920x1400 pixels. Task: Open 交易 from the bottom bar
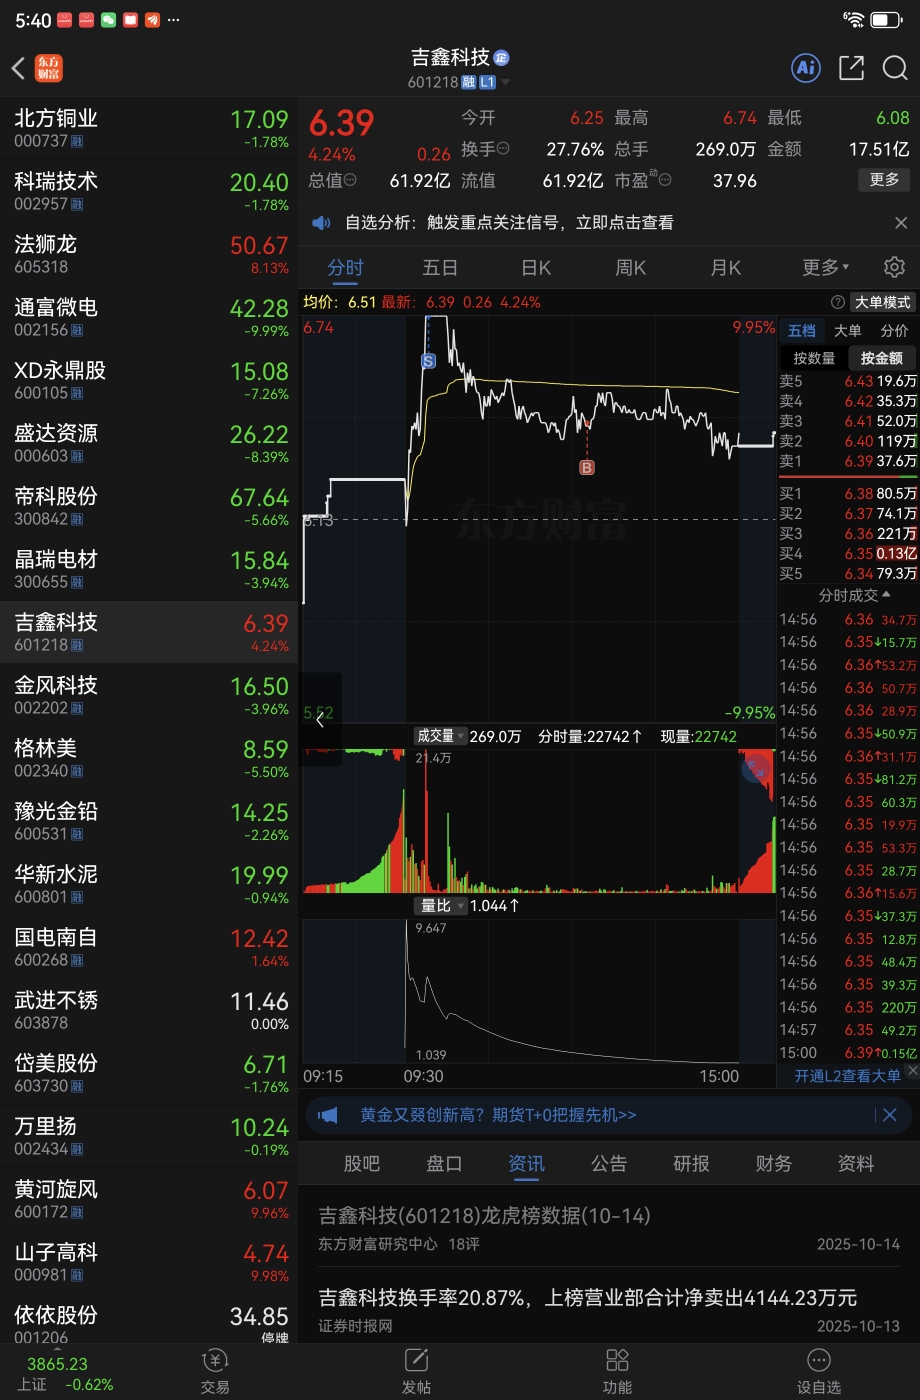tap(215, 1371)
